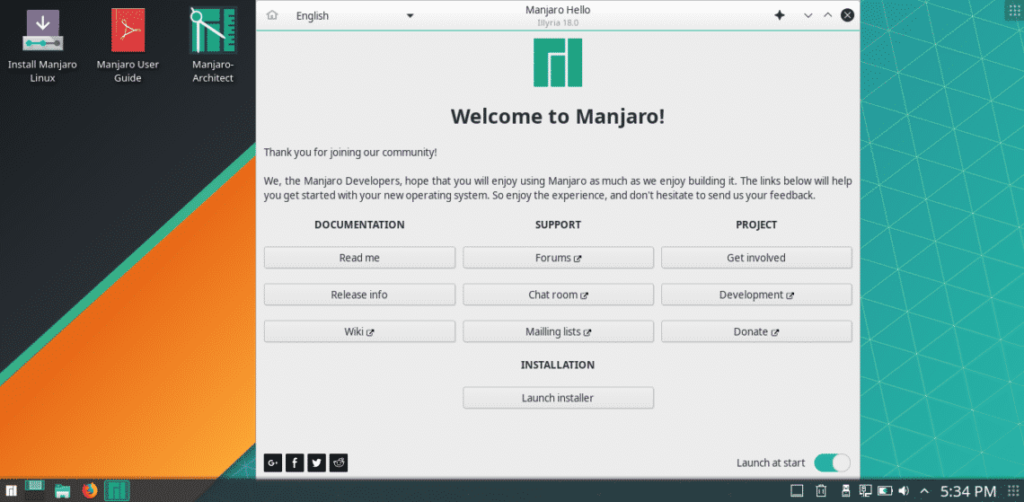
Task: Close the Manjaro Hello window
Action: 847,15
